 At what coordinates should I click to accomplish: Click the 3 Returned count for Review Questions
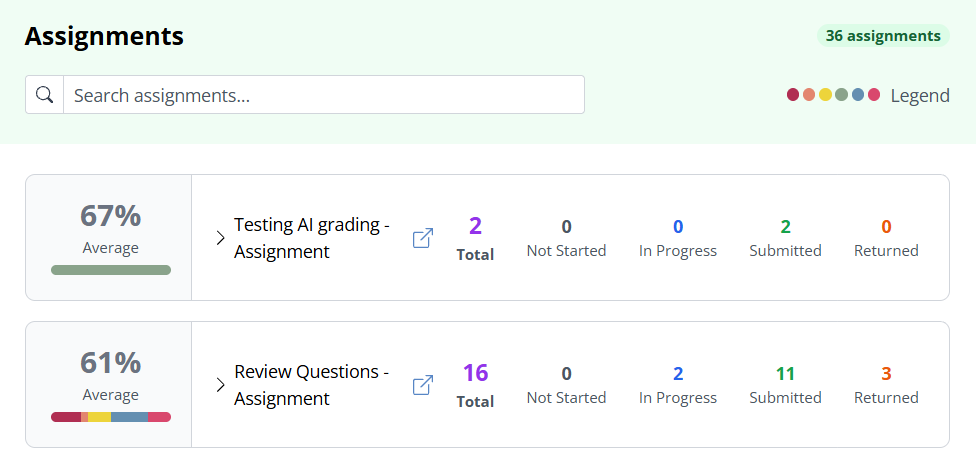(886, 374)
